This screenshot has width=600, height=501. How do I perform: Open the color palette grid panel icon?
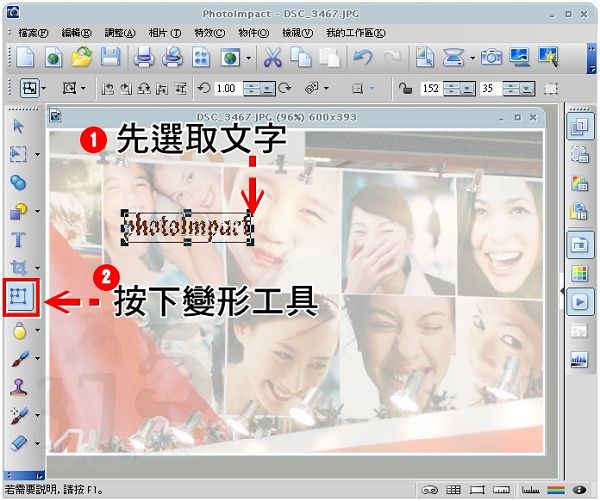pyautogui.click(x=579, y=274)
